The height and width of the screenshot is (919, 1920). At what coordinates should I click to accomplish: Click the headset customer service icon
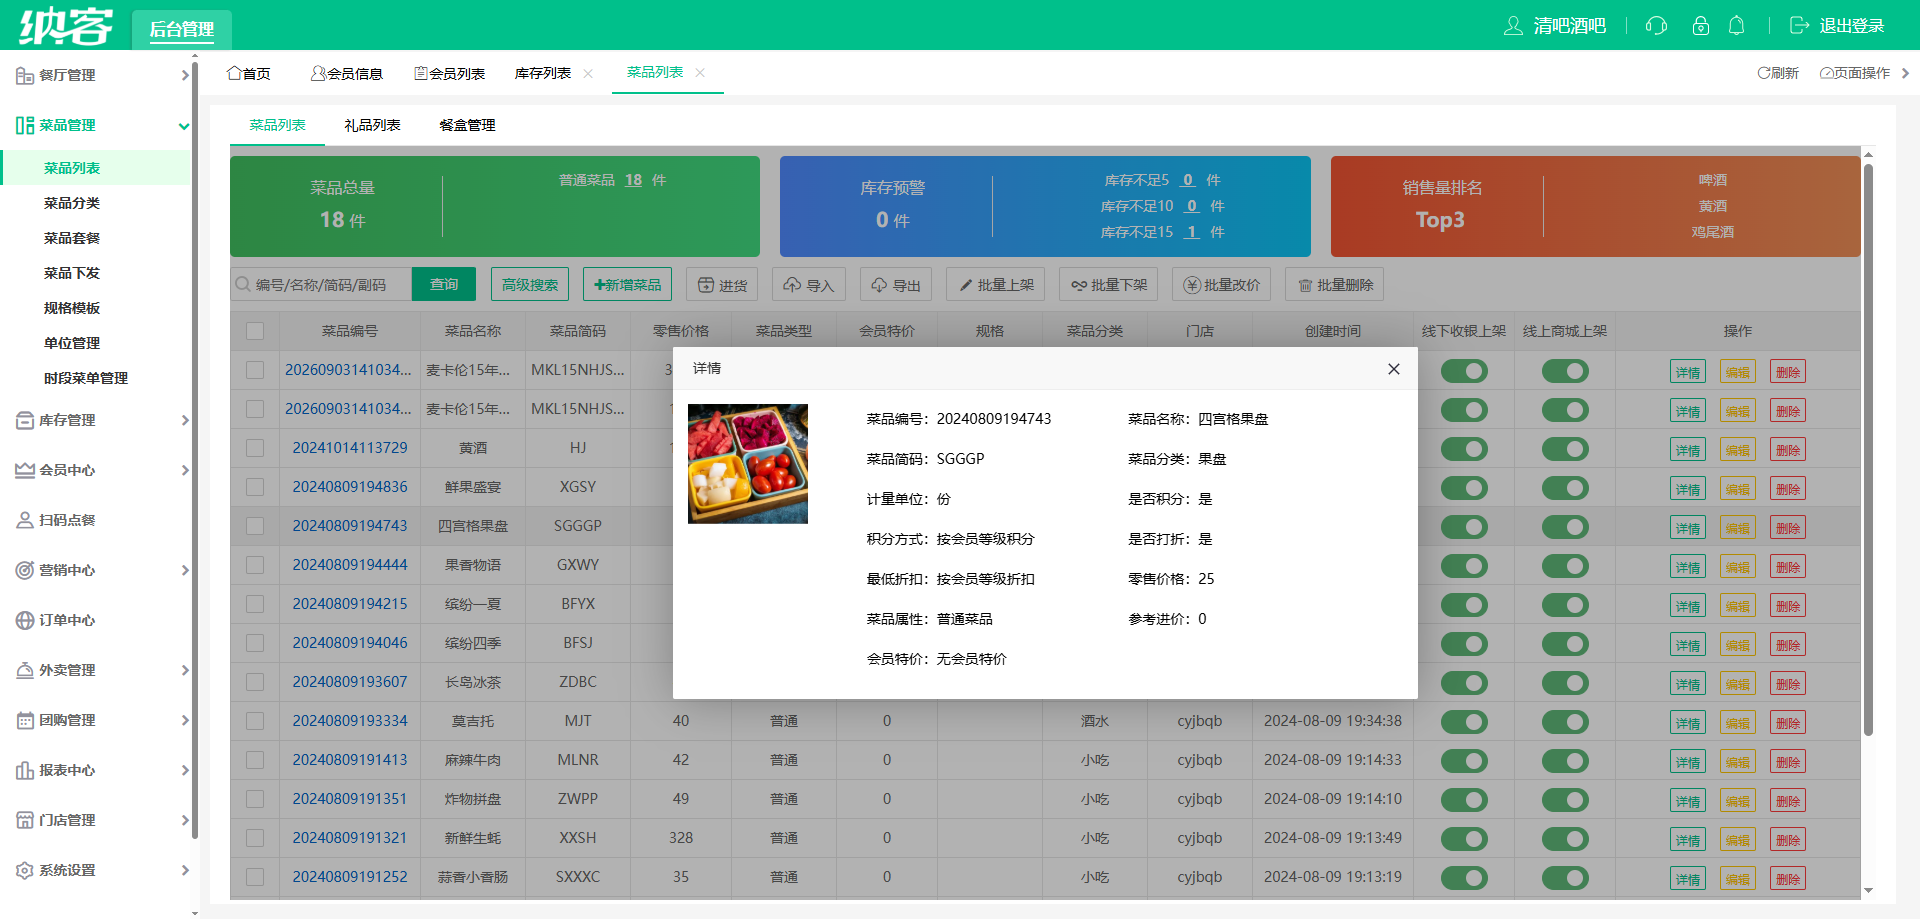(x=1656, y=26)
